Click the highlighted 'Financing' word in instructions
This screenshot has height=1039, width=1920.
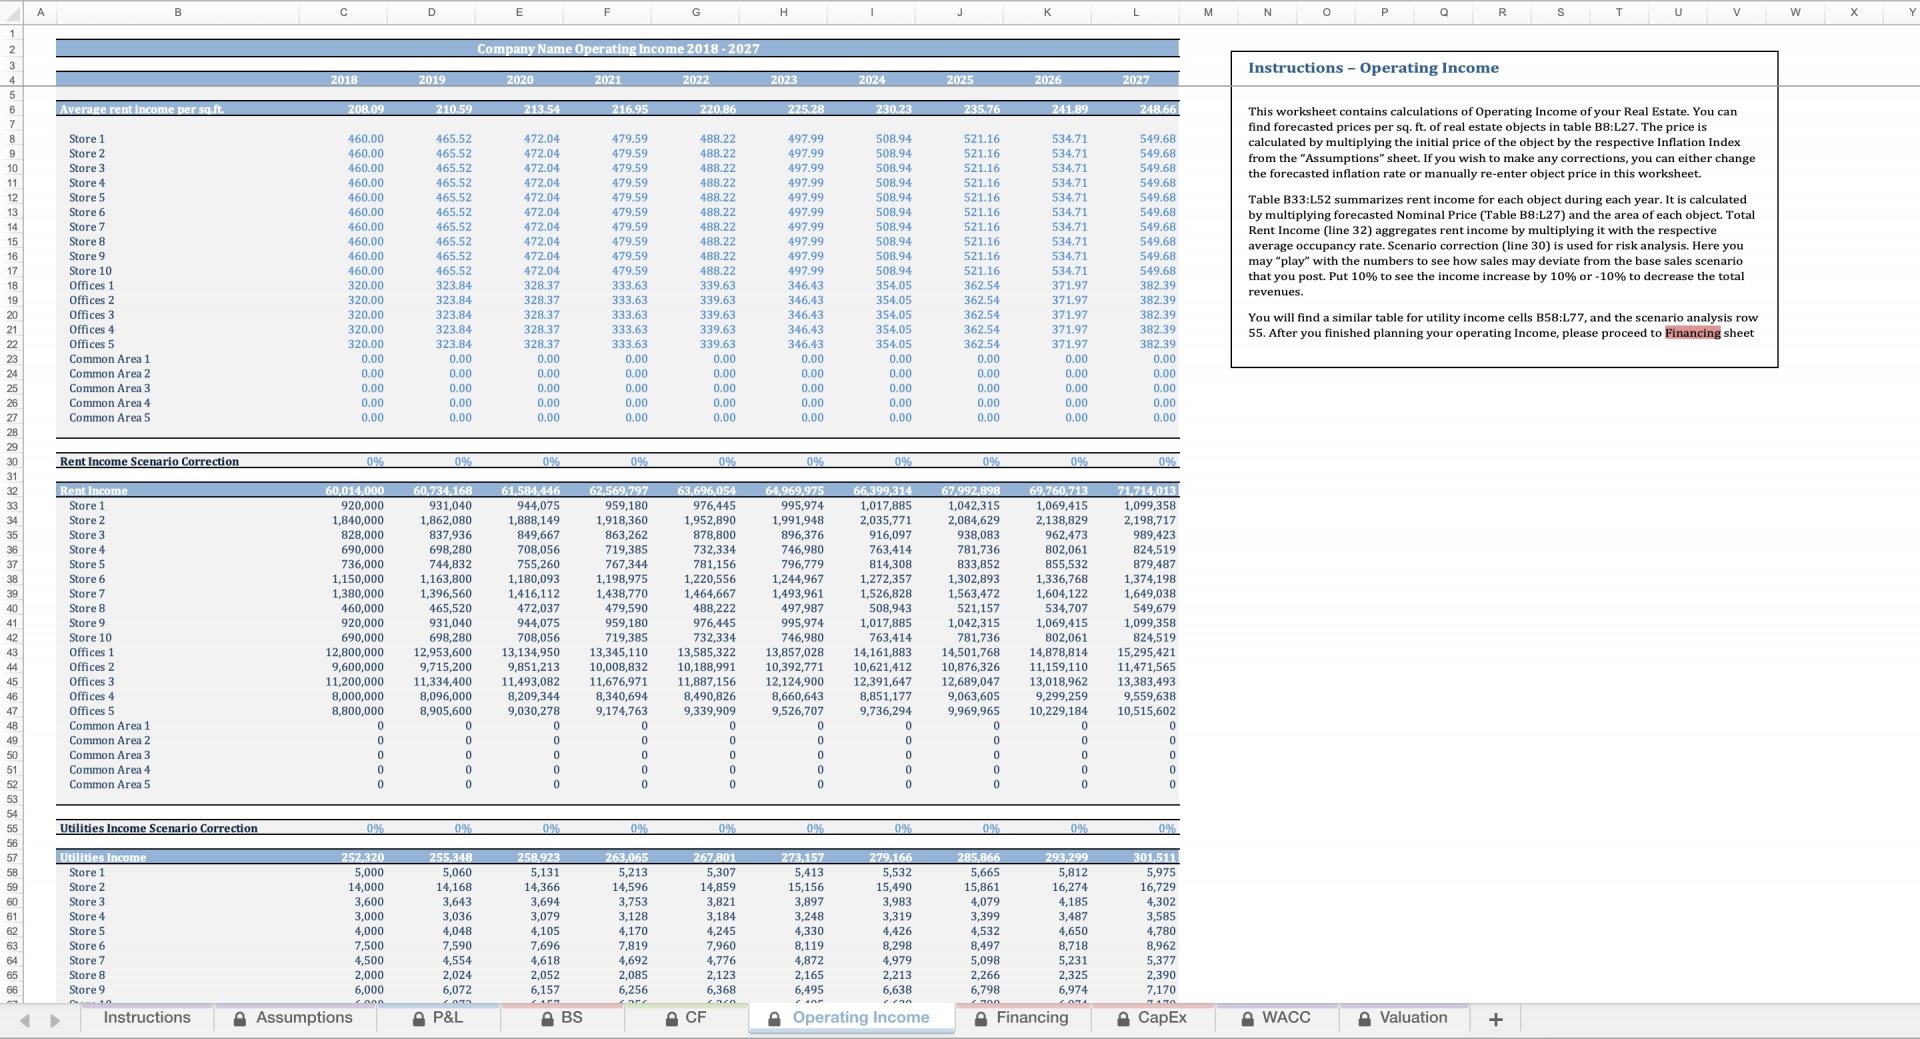(1692, 333)
